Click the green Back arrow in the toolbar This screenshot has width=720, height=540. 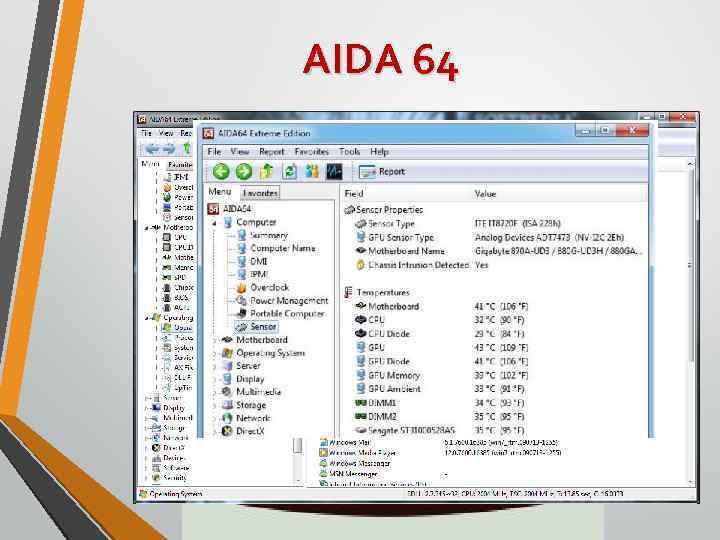tap(221, 172)
